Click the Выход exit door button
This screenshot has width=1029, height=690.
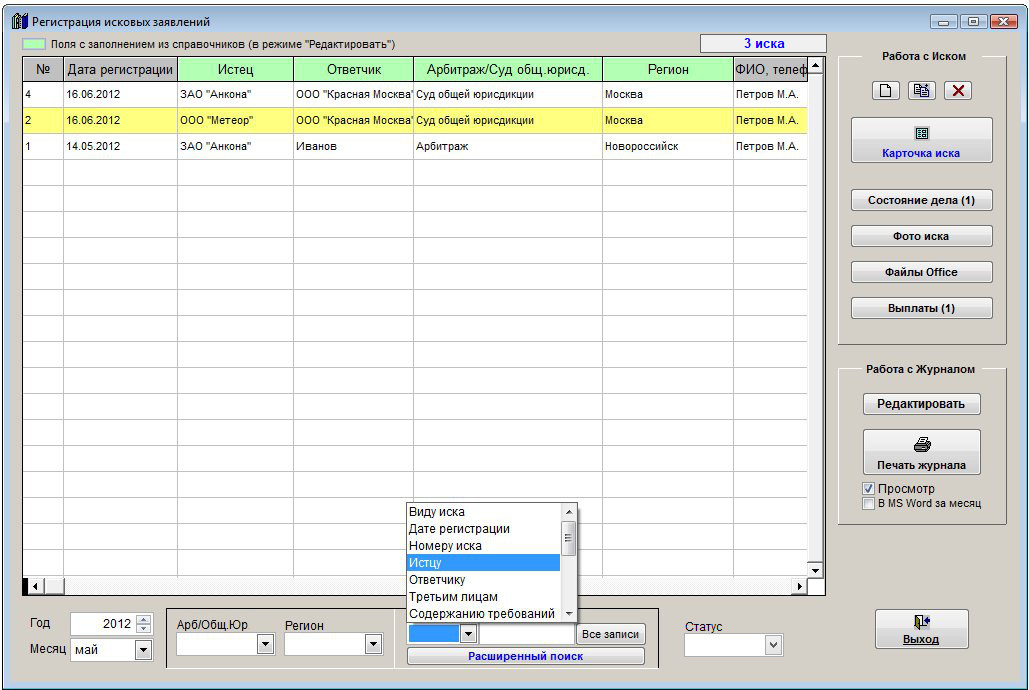point(921,629)
